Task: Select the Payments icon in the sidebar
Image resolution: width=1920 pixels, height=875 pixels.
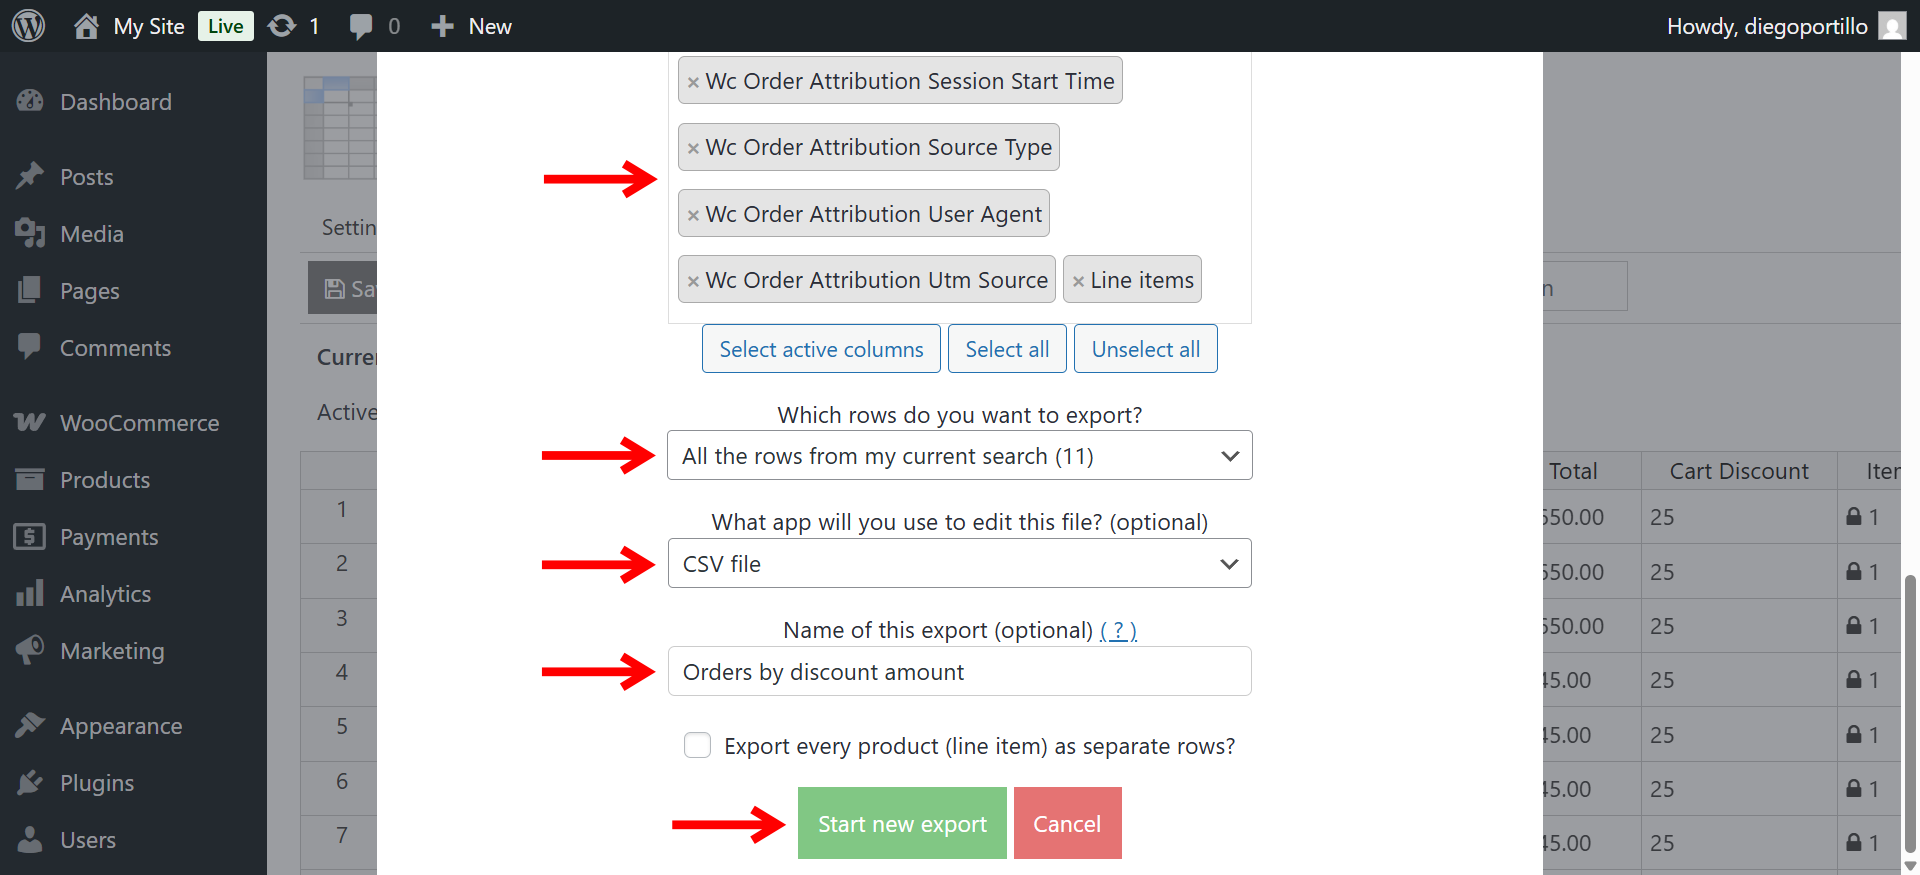Action: tap(31, 536)
